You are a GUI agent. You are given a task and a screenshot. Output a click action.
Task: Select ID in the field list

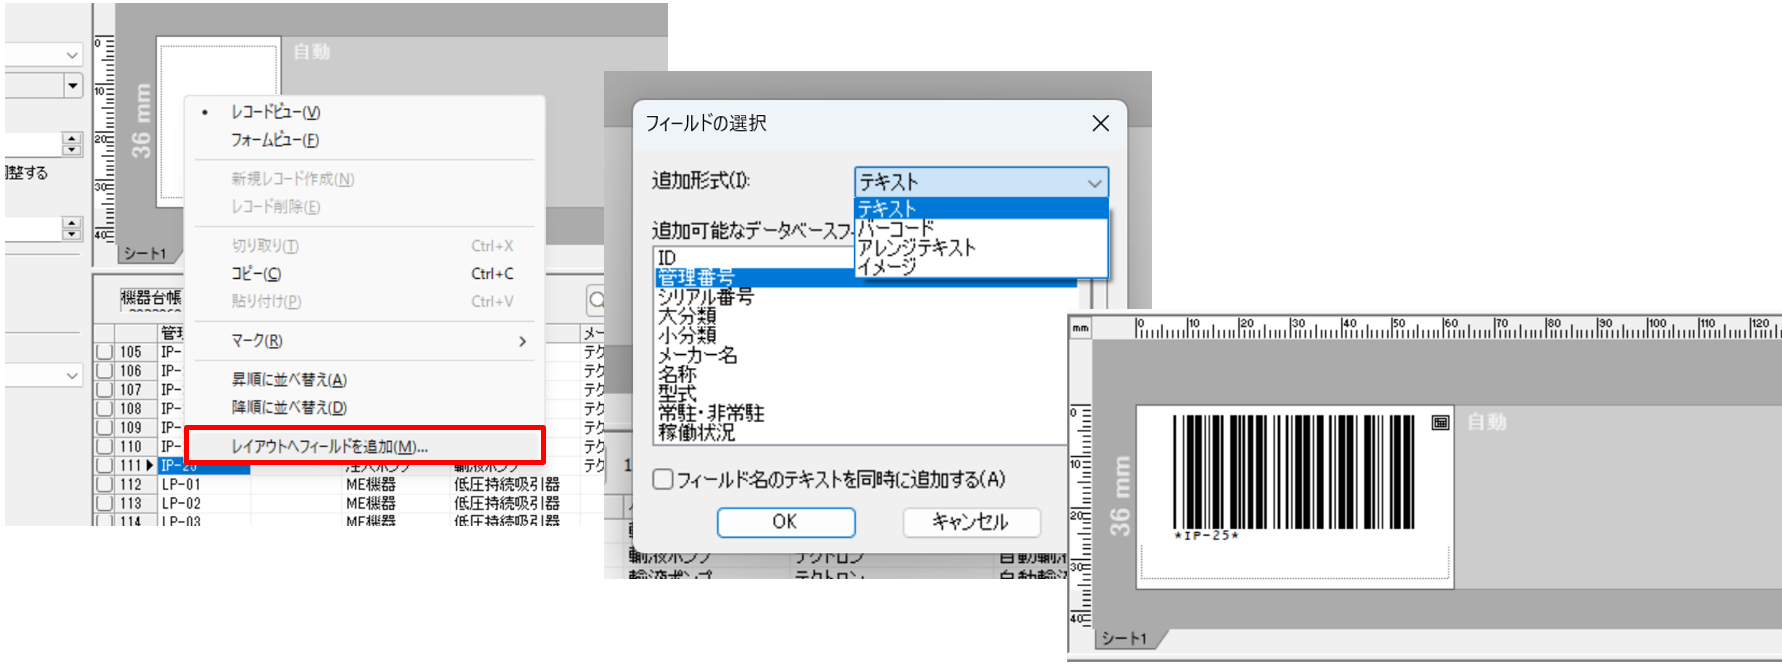667,258
